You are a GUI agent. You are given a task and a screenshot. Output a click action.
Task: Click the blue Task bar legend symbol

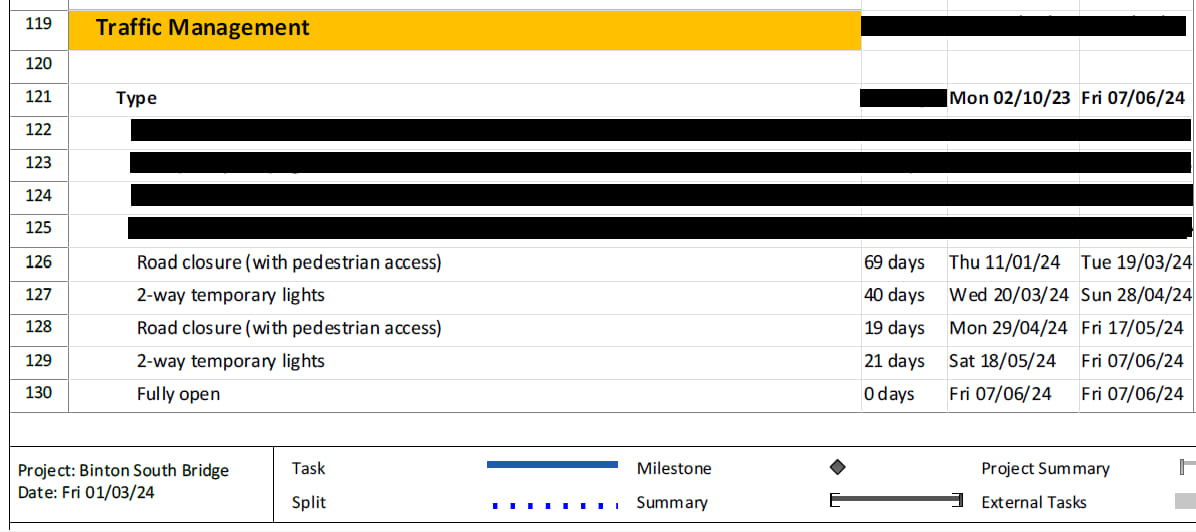coord(552,464)
